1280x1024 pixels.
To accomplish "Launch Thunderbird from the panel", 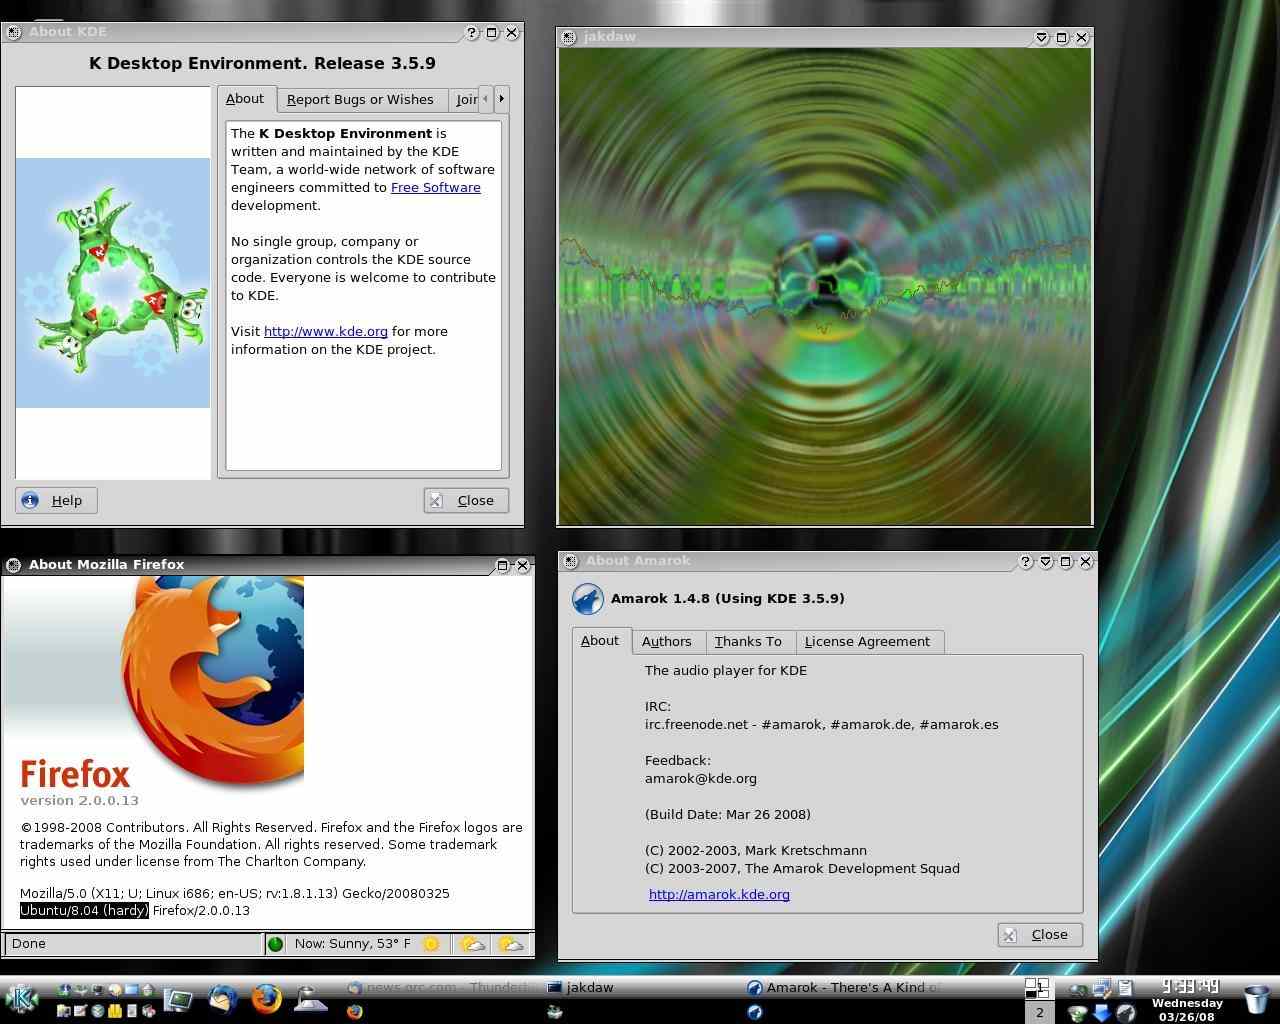I will point(223,998).
